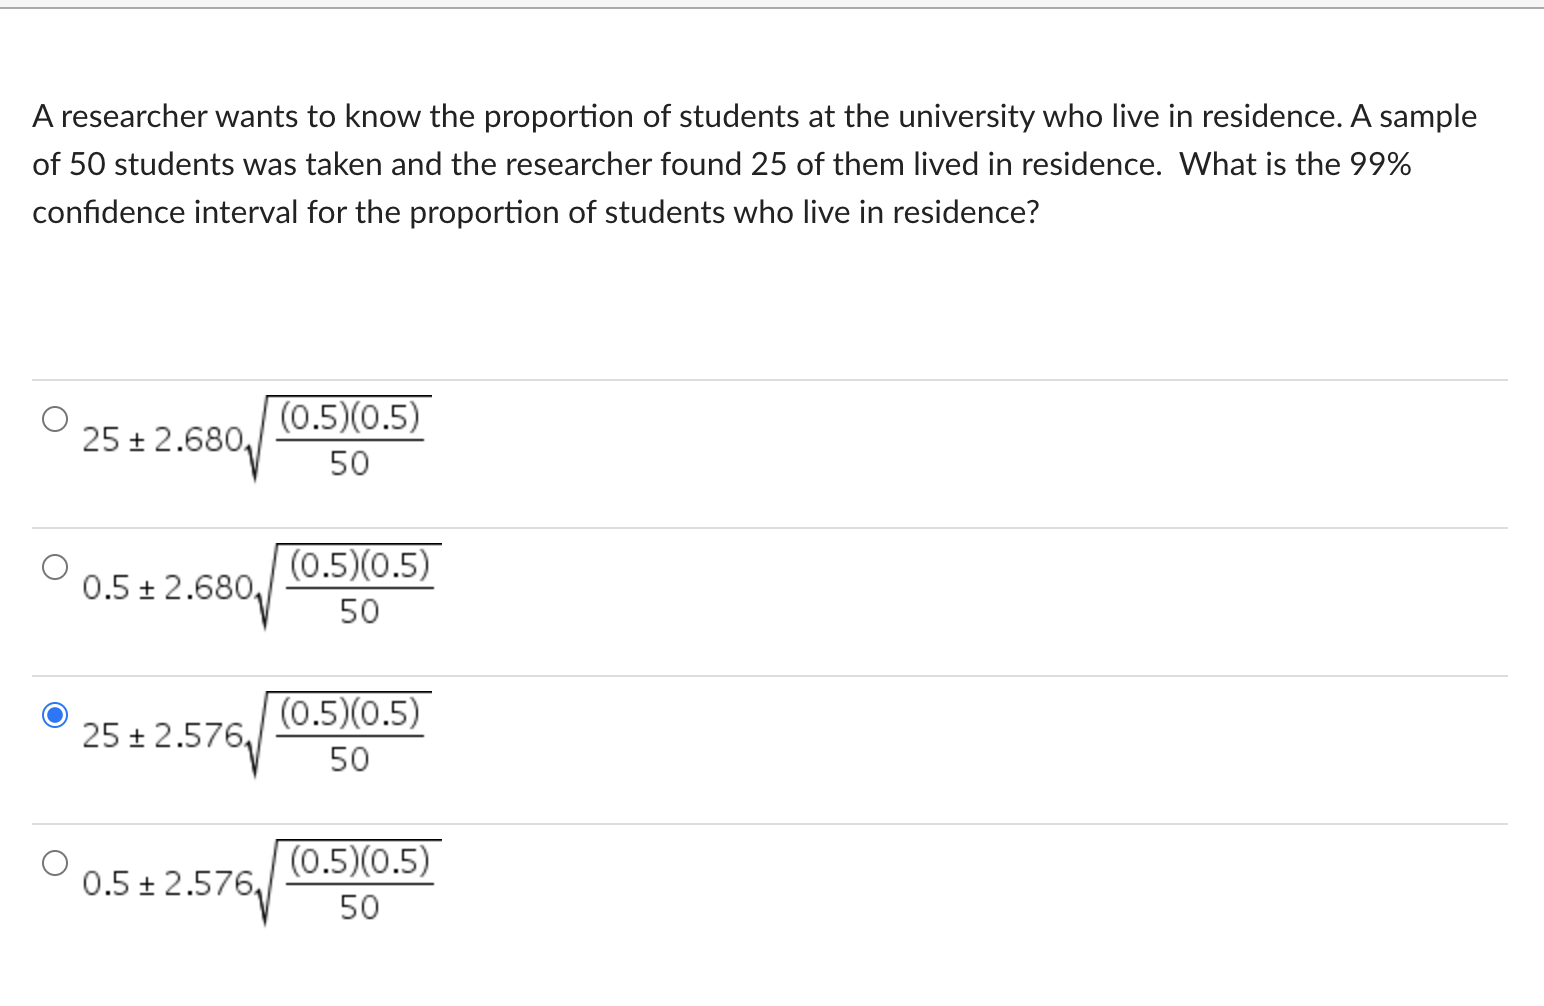This screenshot has width=1544, height=1006.
Task: Click the 25 ± 2.680 formula label
Action: coord(256,439)
